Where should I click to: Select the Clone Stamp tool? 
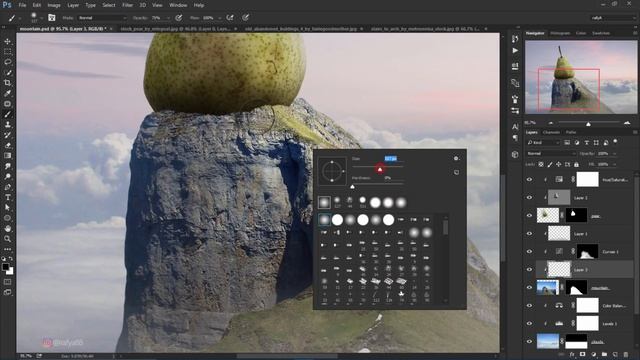coord(7,124)
